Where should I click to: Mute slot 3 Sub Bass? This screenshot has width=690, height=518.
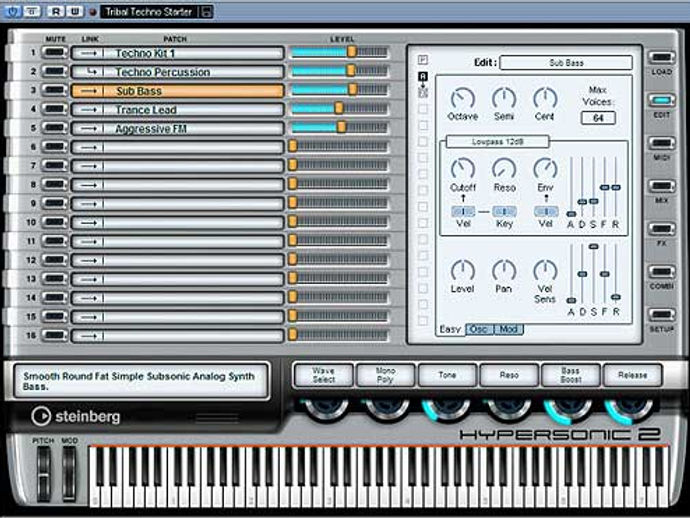click(55, 90)
